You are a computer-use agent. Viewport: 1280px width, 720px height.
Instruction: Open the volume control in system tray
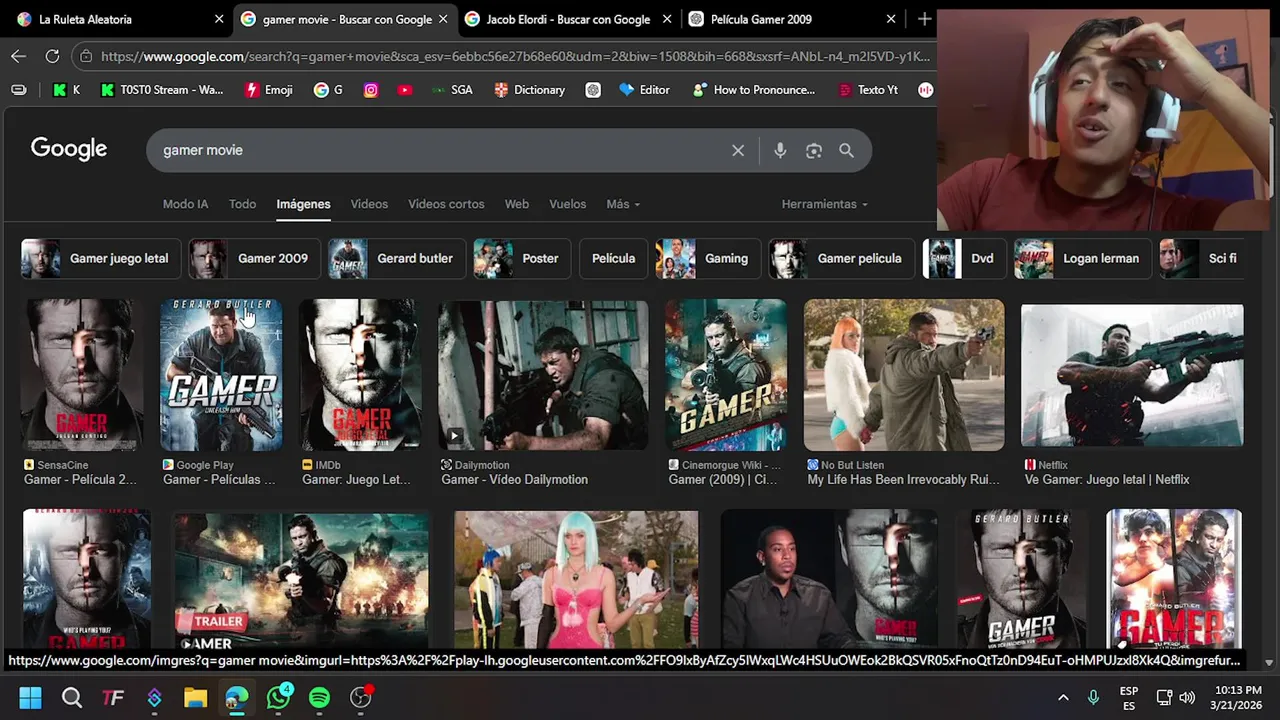click(1187, 697)
